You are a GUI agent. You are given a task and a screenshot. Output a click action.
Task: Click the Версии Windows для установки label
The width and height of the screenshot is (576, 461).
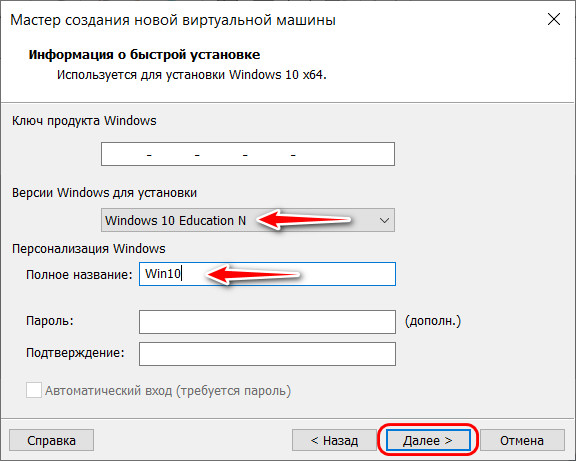(104, 192)
